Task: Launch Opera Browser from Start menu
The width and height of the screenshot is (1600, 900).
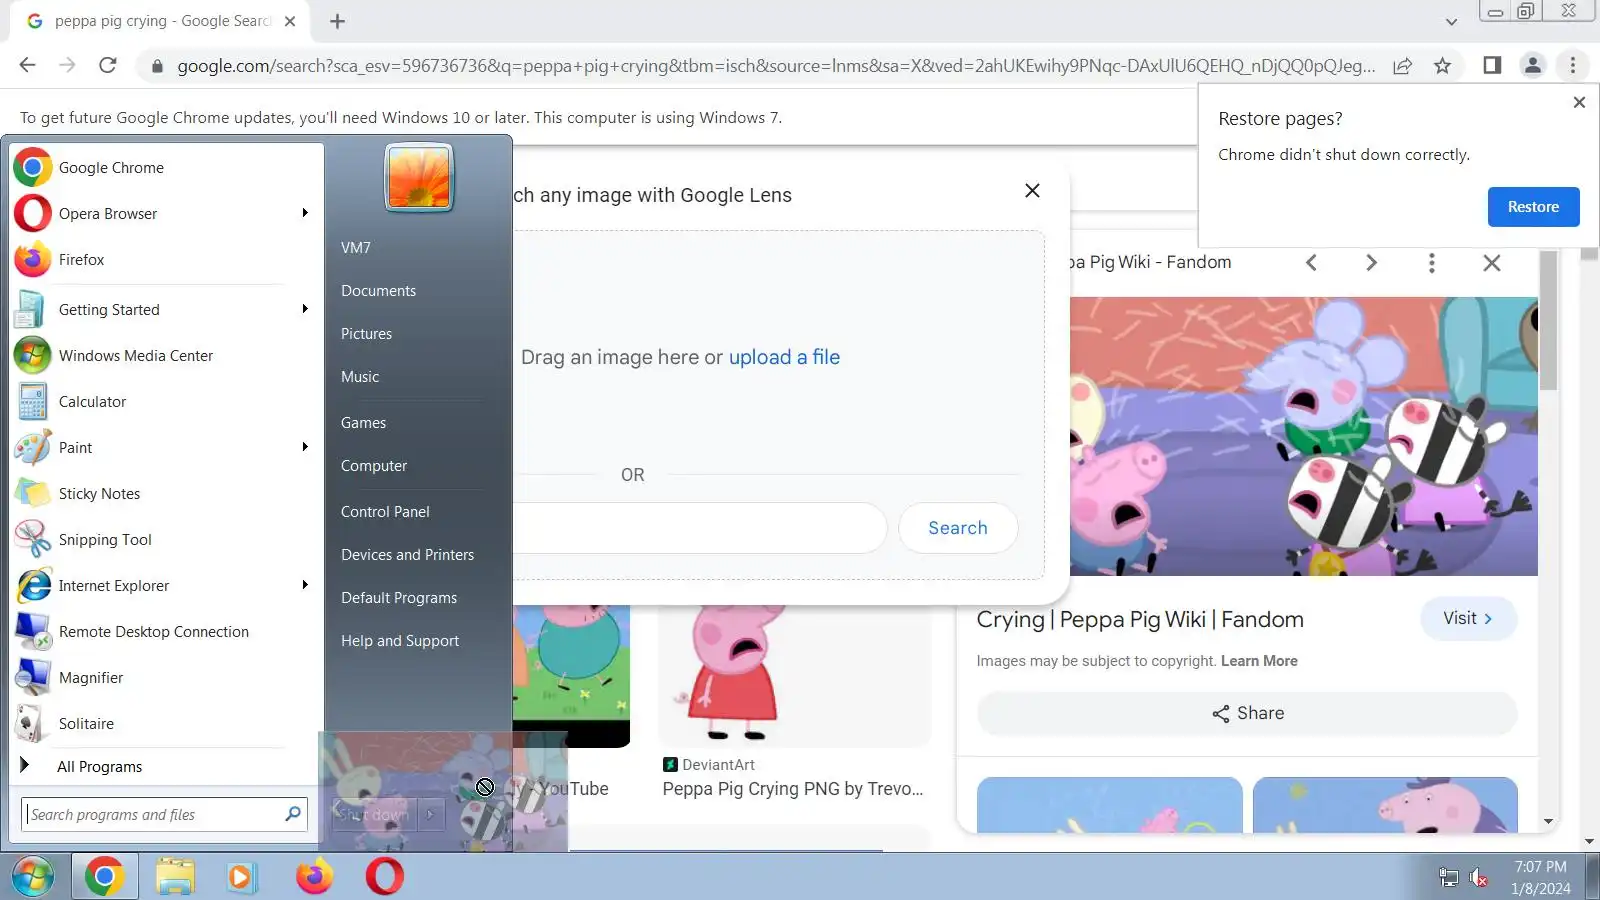Action: 150,214
